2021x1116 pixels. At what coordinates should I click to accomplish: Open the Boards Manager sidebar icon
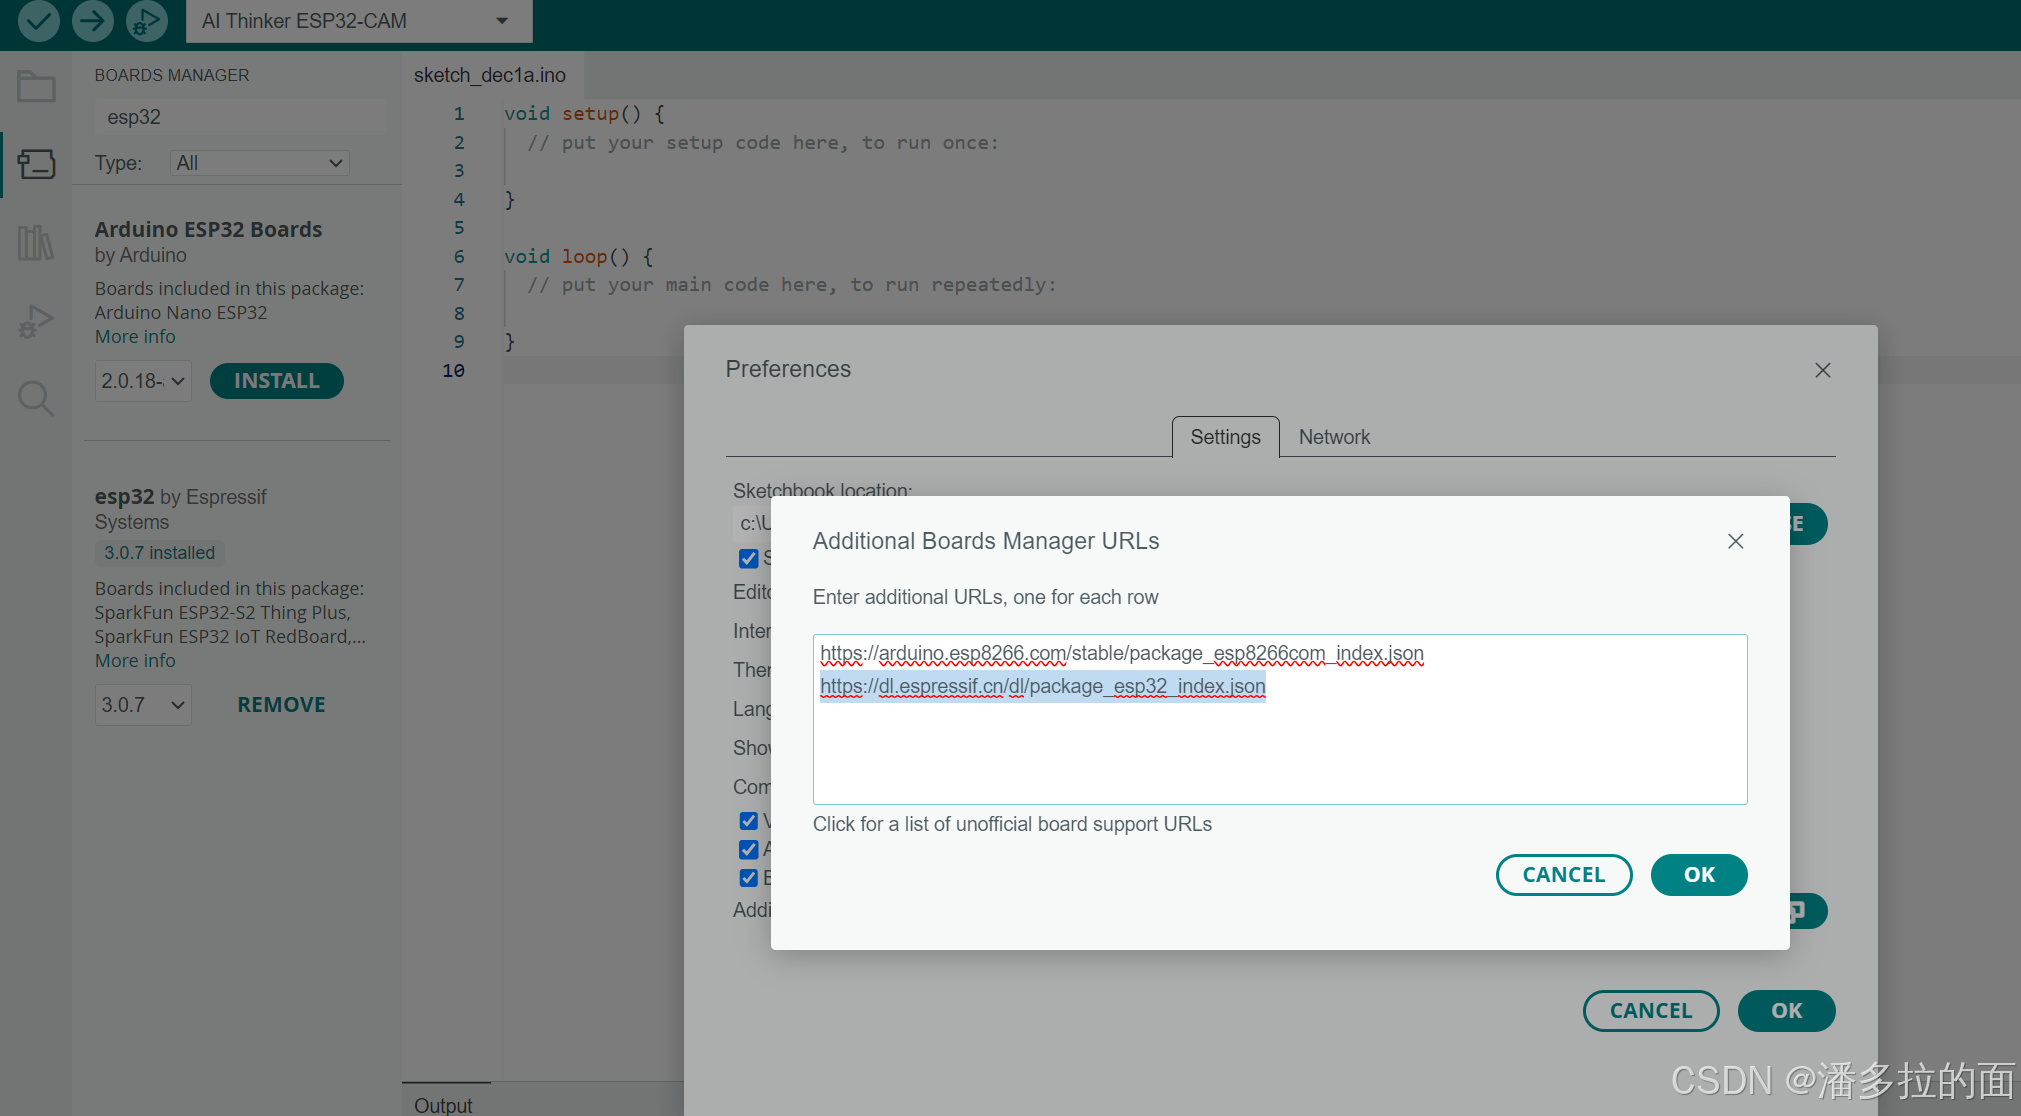tap(36, 164)
